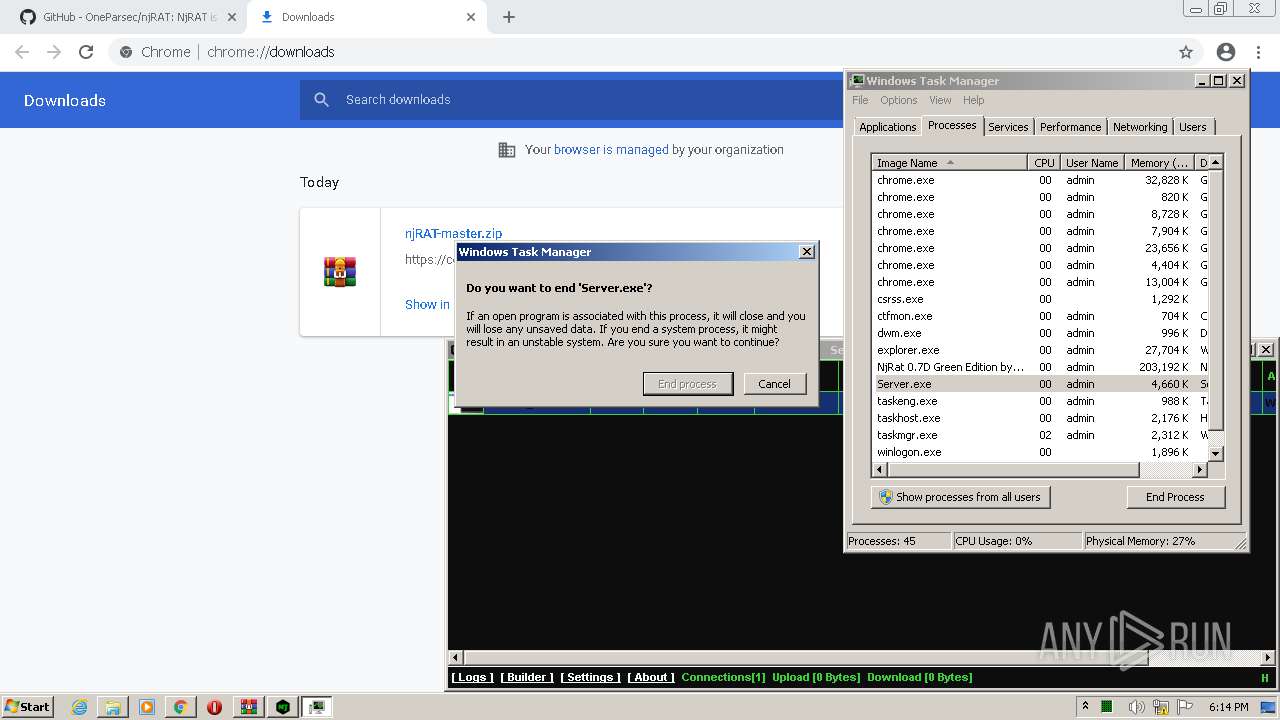Select the NjRat 0.7D Green Edition process

tap(1040, 367)
